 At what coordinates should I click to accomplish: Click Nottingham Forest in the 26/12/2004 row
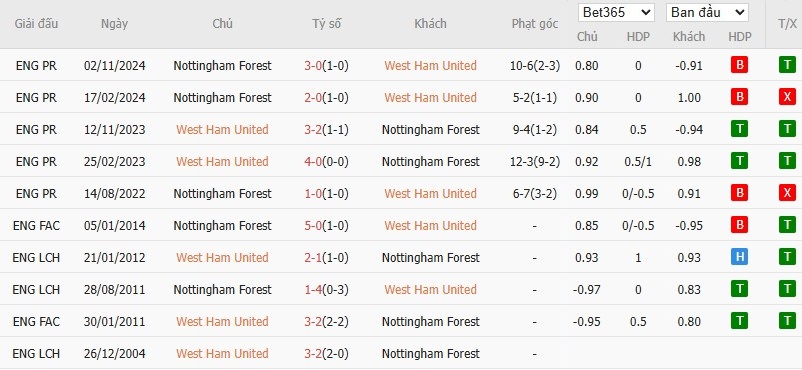point(431,354)
